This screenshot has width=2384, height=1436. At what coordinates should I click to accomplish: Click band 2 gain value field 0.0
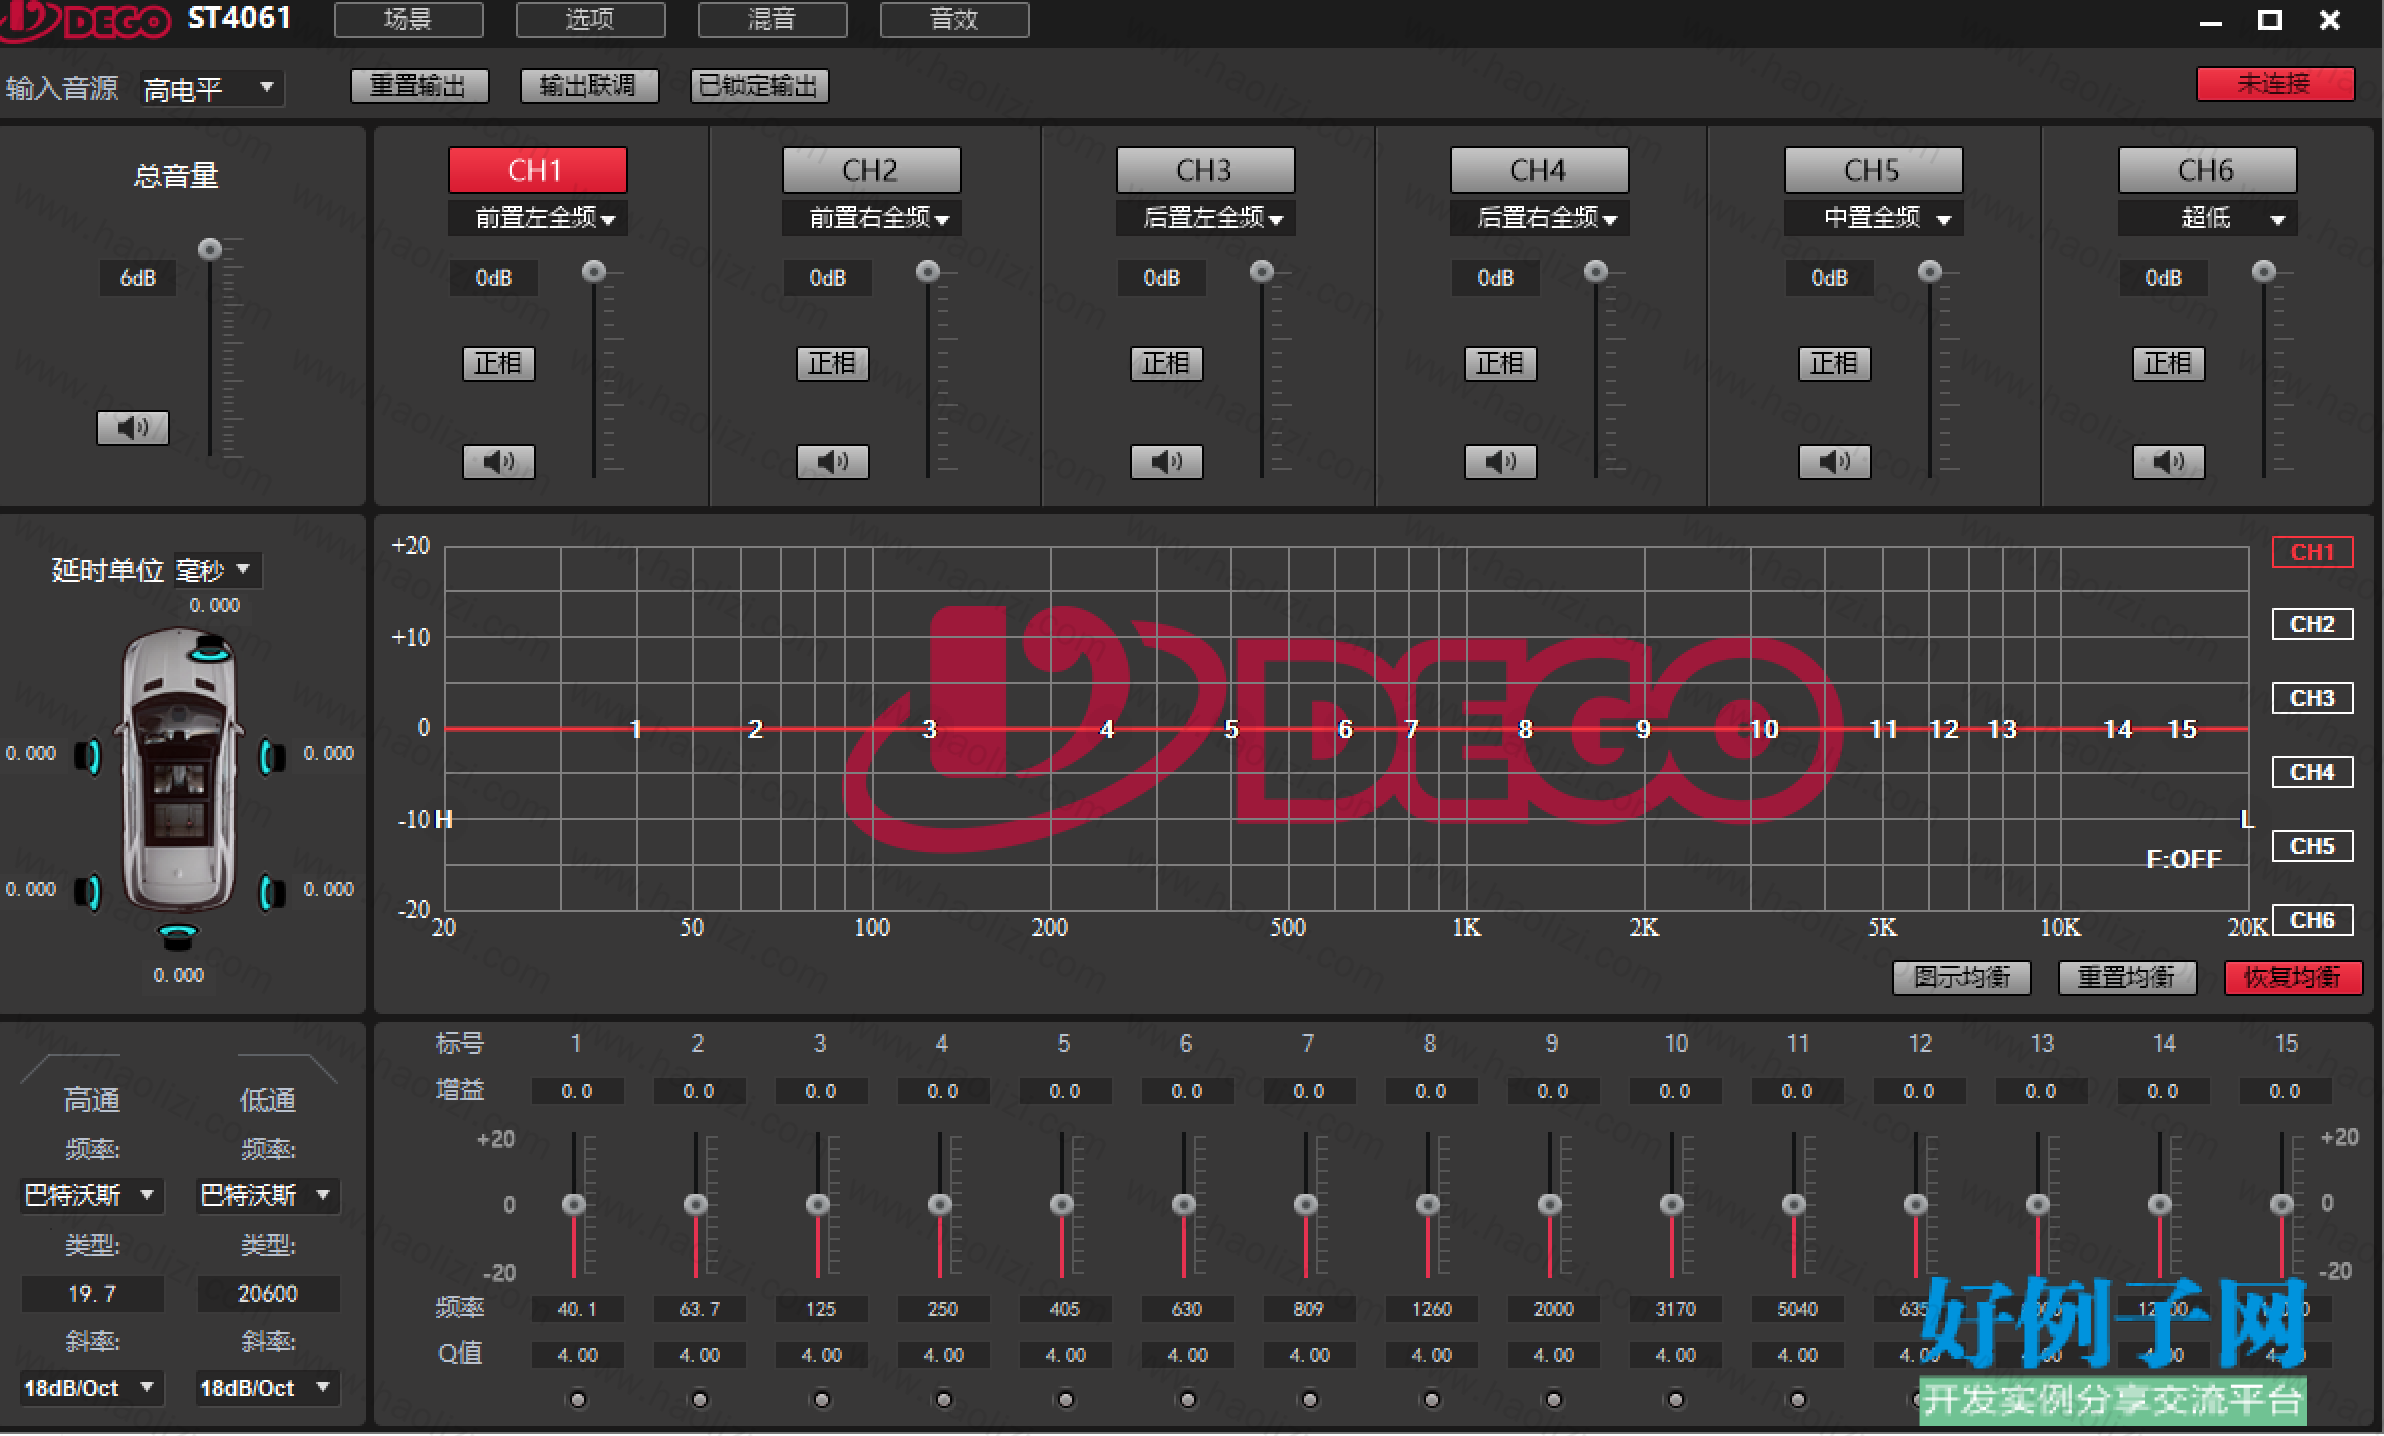click(699, 1091)
